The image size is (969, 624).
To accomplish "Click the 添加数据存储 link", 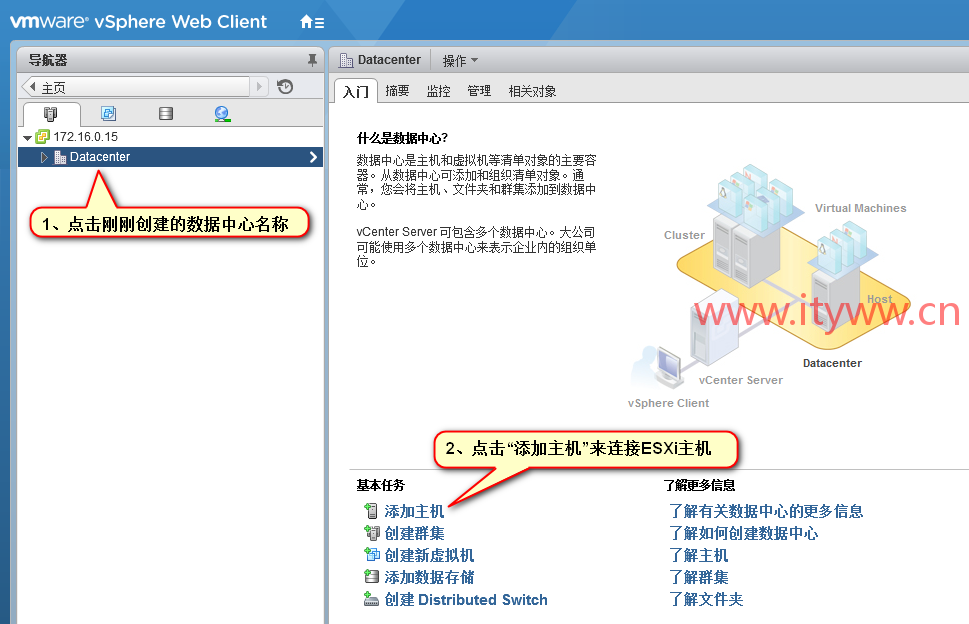I will coord(429,577).
